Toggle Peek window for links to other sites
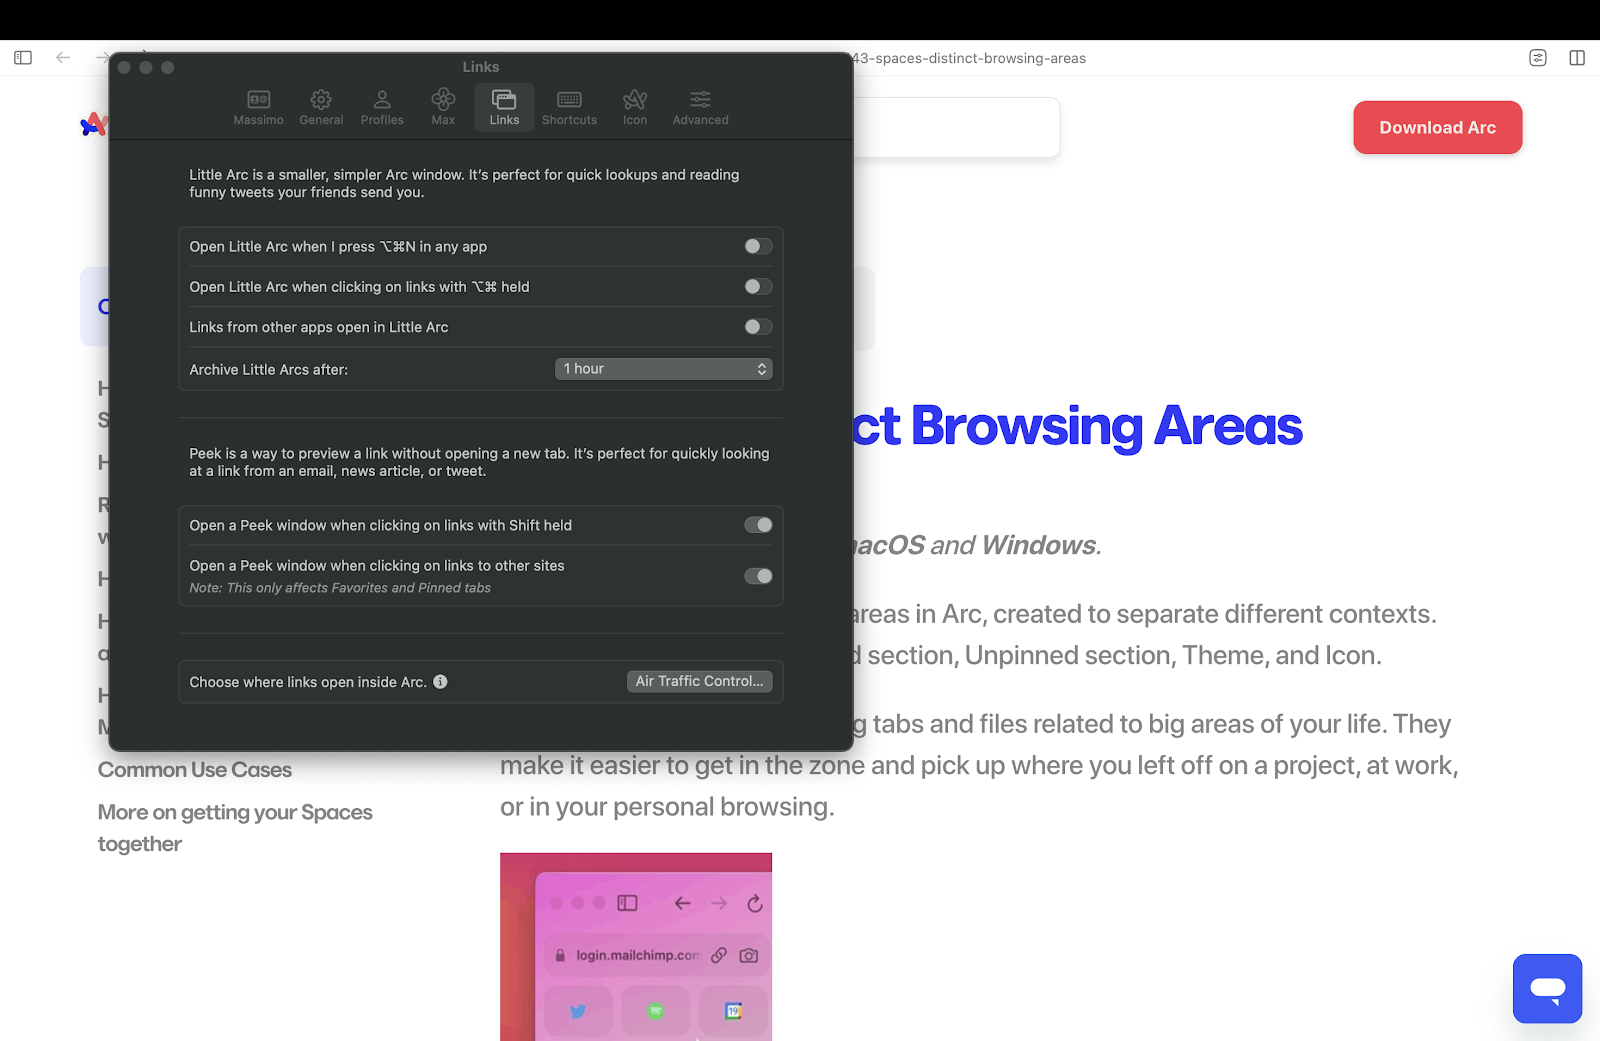The height and width of the screenshot is (1041, 1600). pyautogui.click(x=758, y=576)
